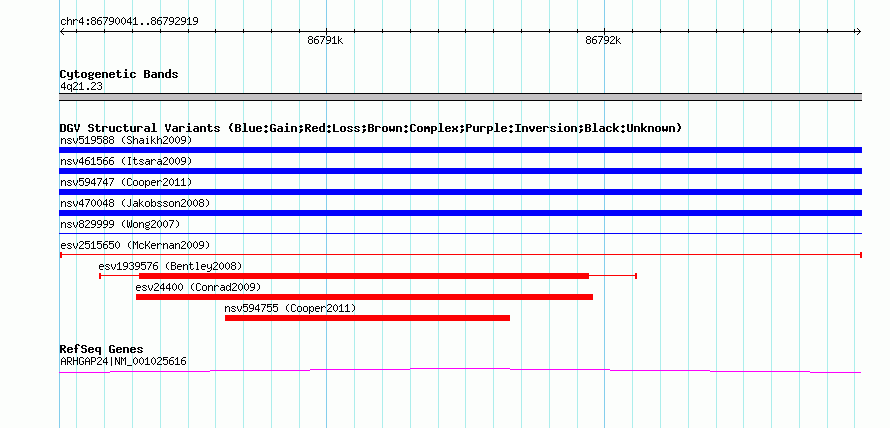
Task: Click the esv2515650 (McKernan2009) label
Action: pos(135,245)
